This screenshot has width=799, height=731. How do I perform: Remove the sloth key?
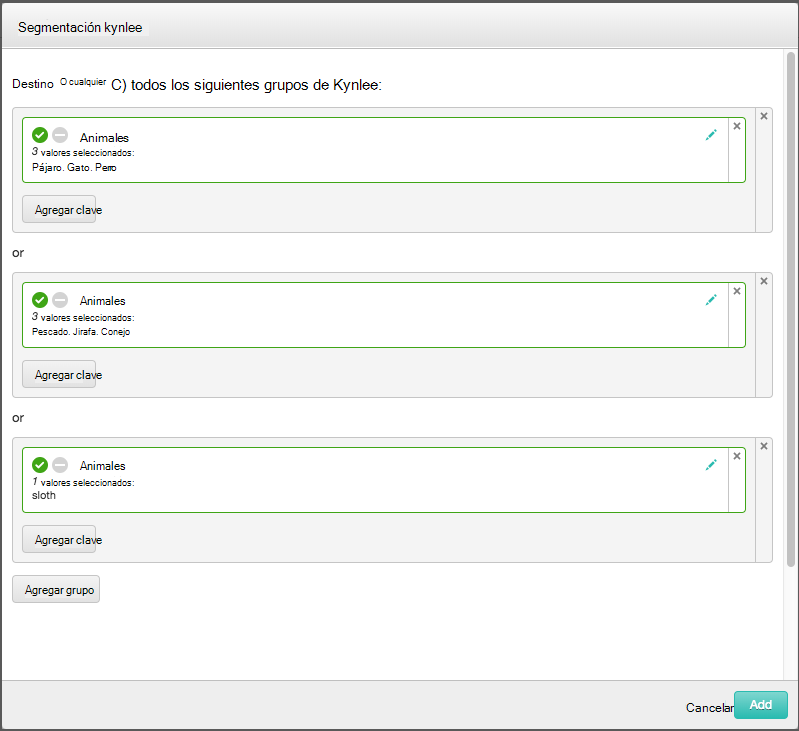pos(737,456)
